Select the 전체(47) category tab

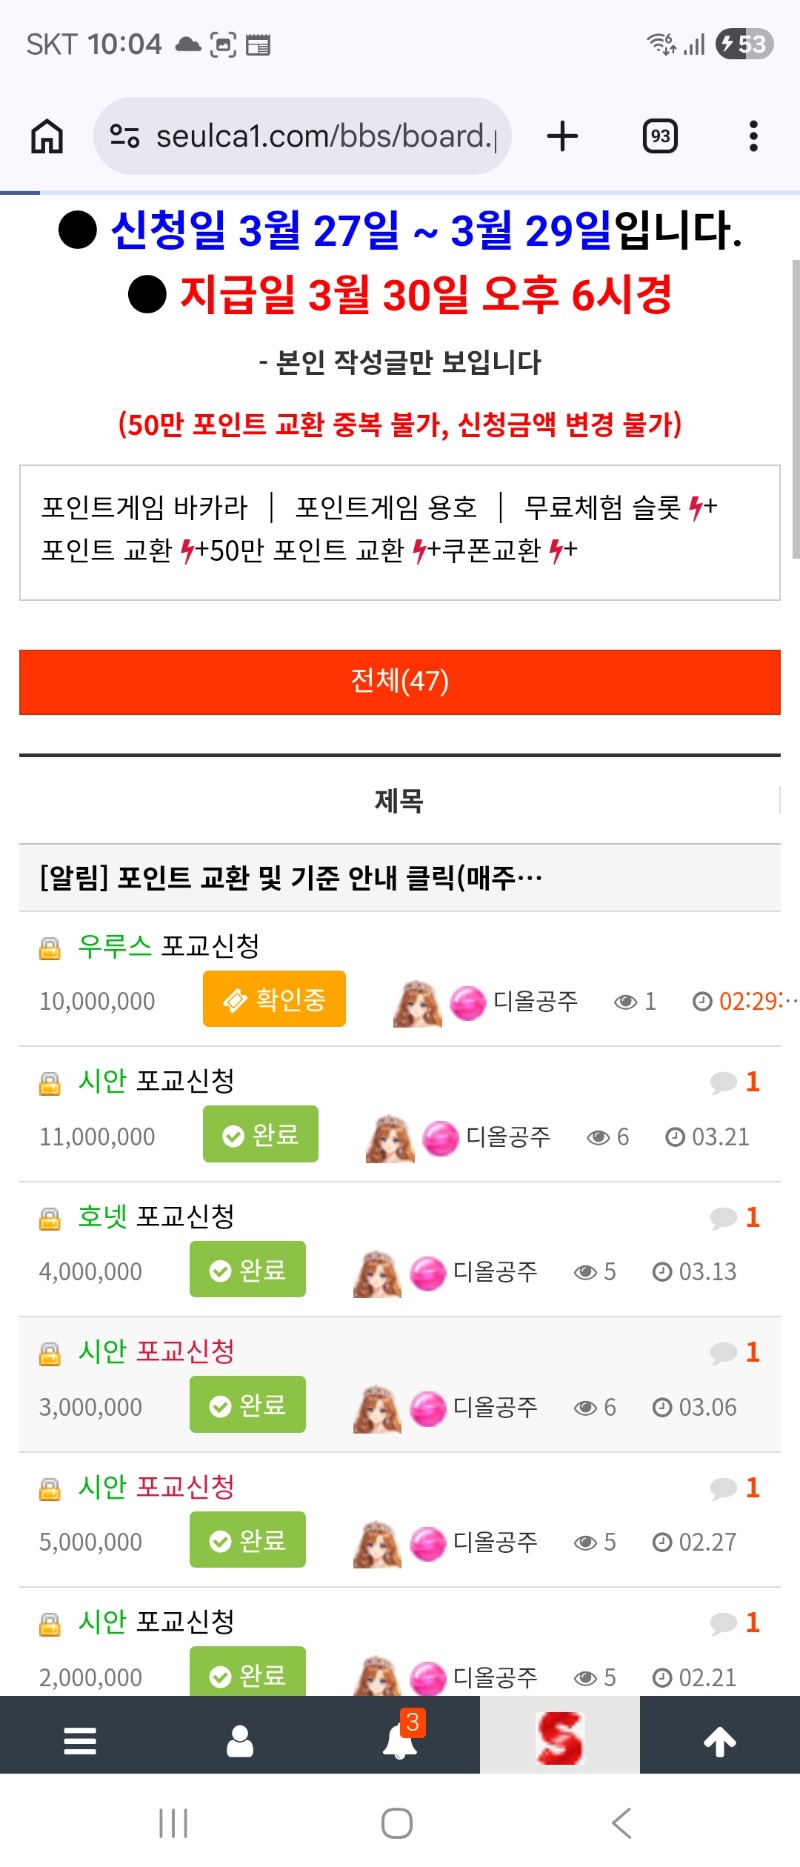click(400, 682)
